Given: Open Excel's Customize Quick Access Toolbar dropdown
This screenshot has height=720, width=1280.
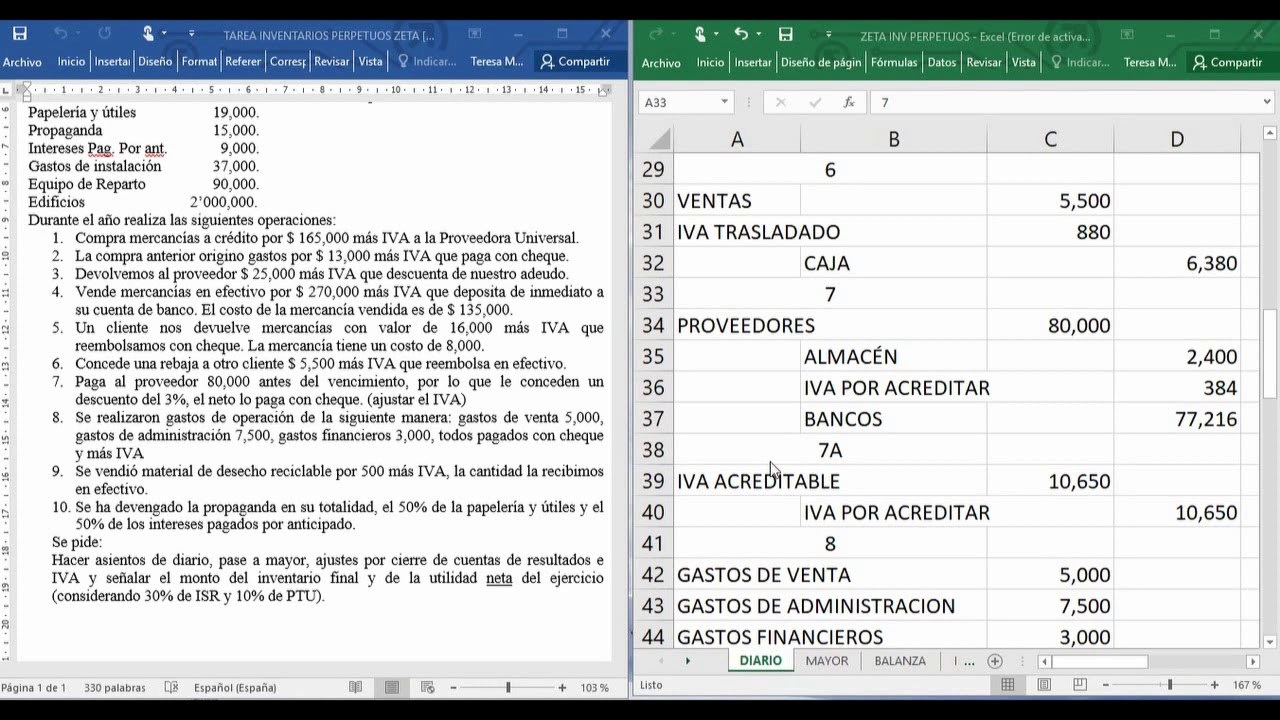Looking at the screenshot, I should [828, 35].
